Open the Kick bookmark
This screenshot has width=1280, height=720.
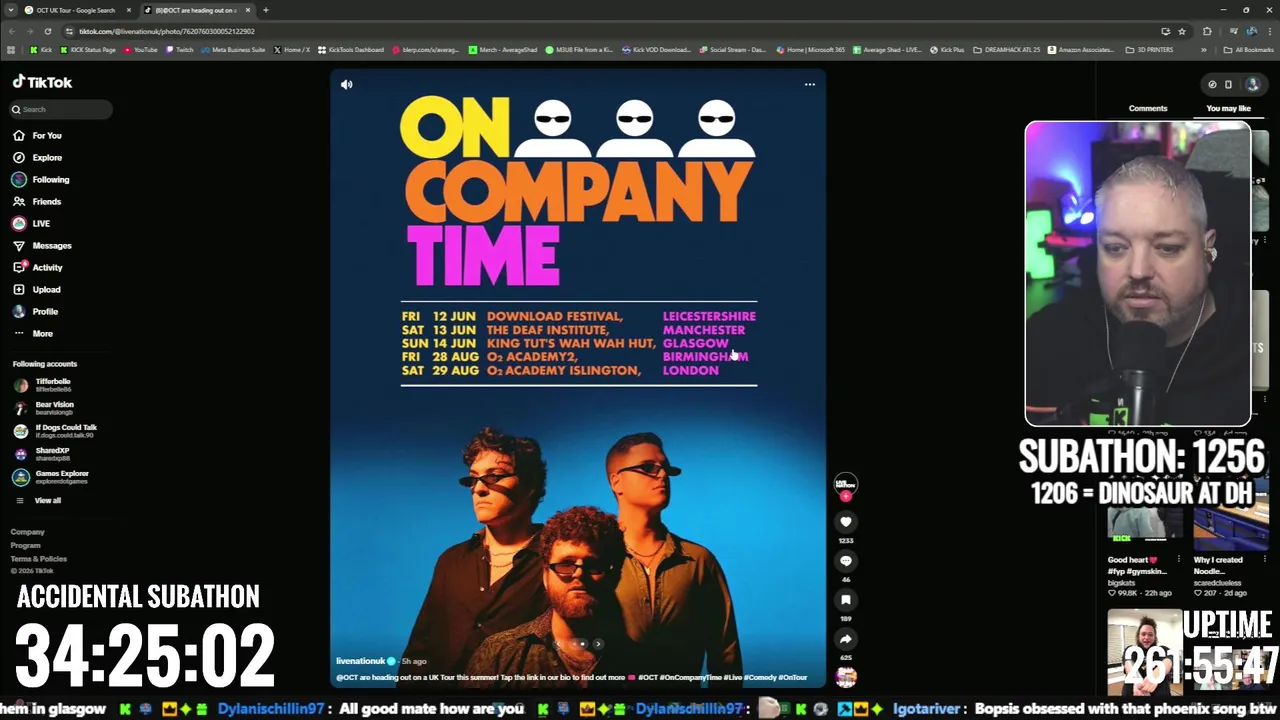(42, 49)
